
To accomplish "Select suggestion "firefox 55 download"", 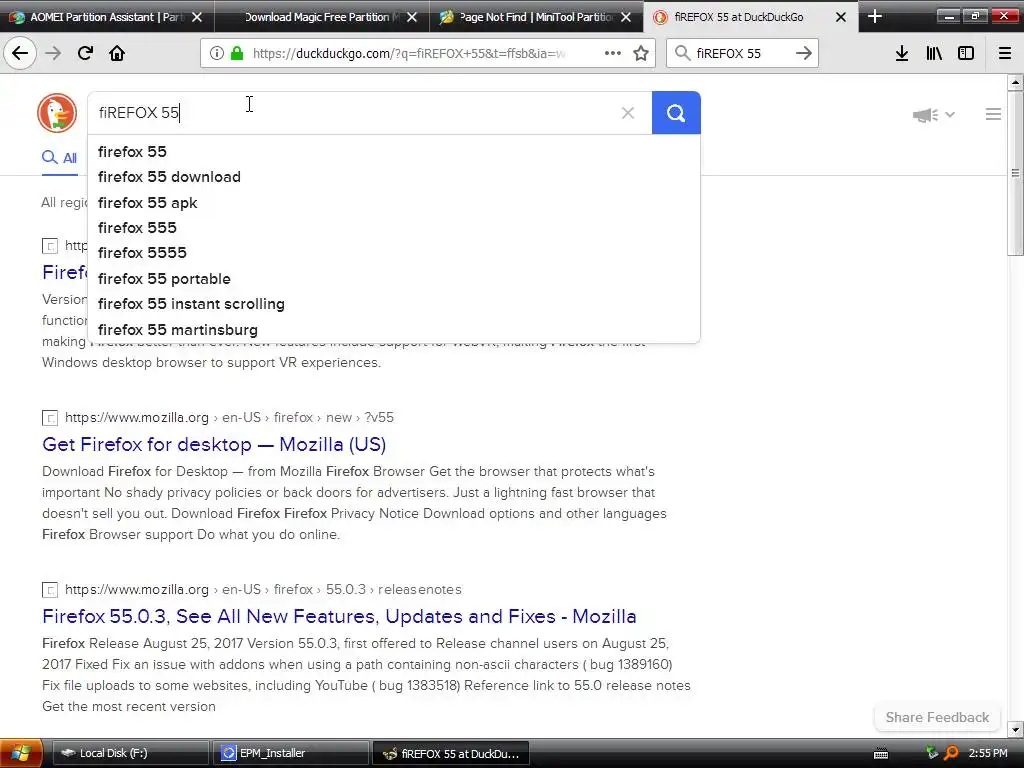I will pos(394,177).
